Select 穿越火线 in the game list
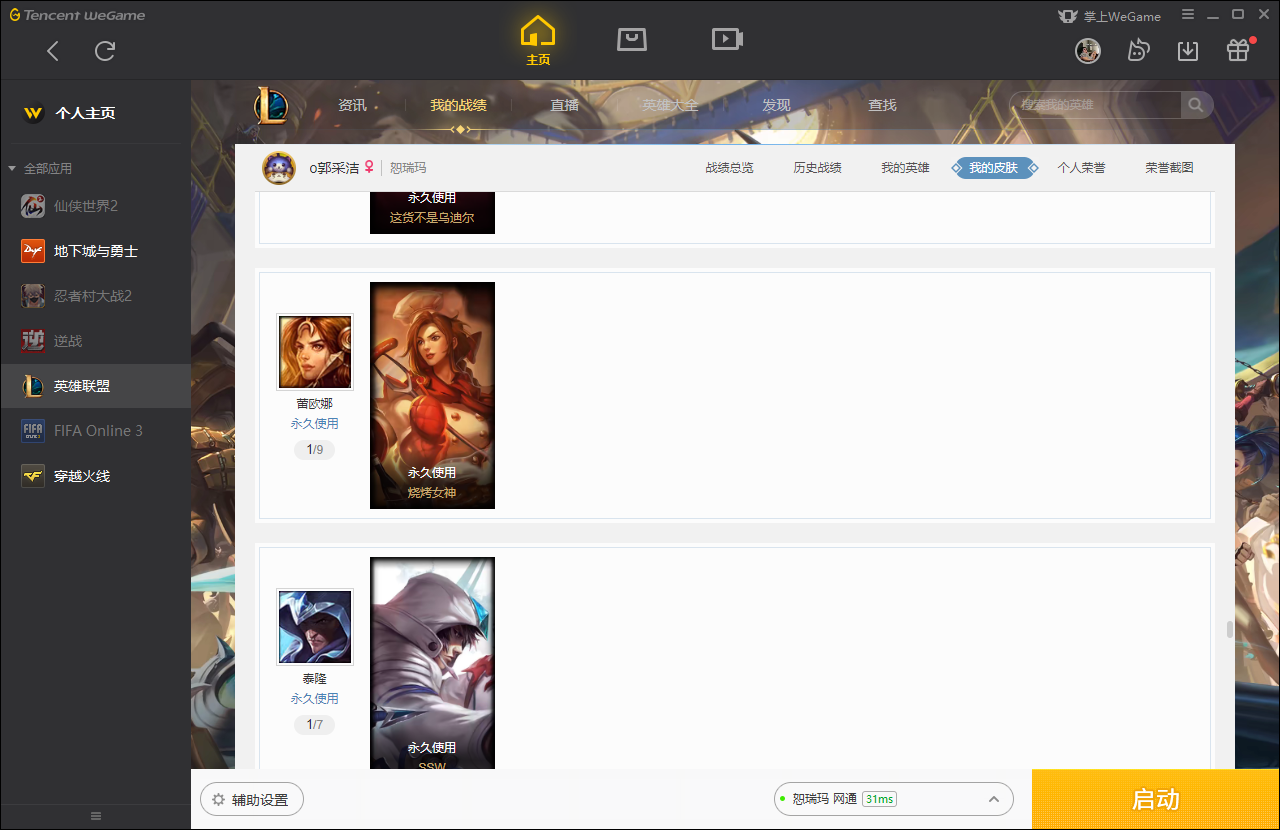 click(x=95, y=476)
